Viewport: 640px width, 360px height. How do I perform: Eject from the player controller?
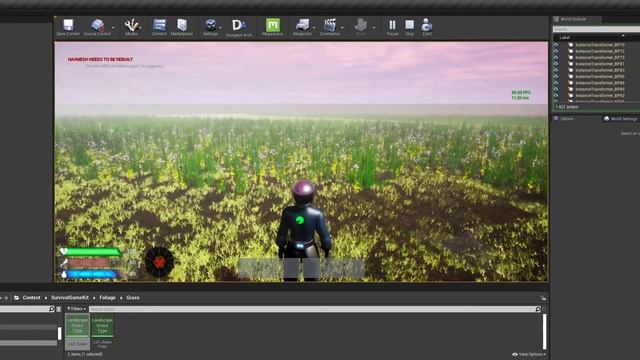(427, 25)
